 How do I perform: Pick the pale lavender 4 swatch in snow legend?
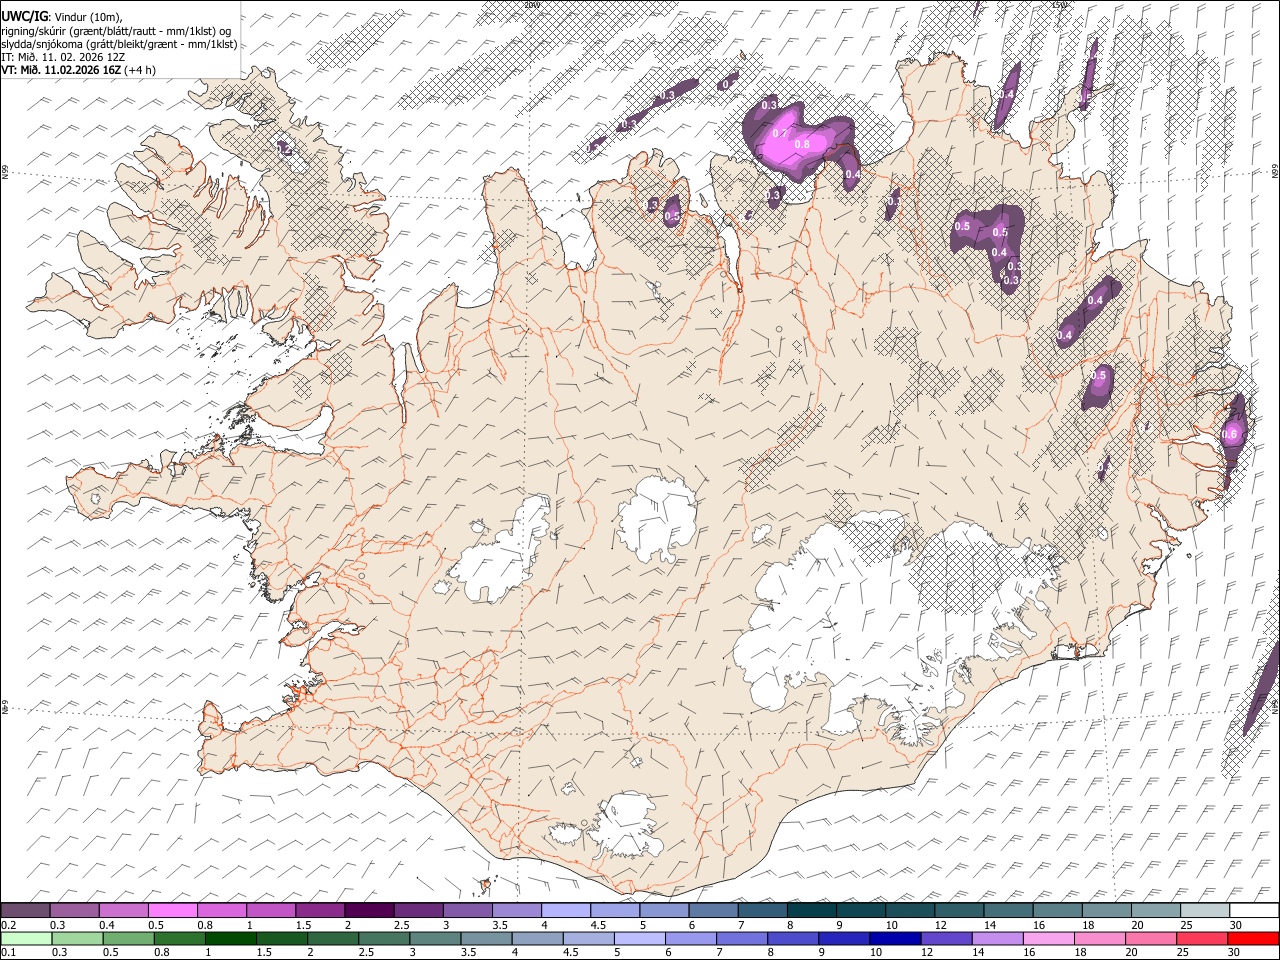coord(566,911)
